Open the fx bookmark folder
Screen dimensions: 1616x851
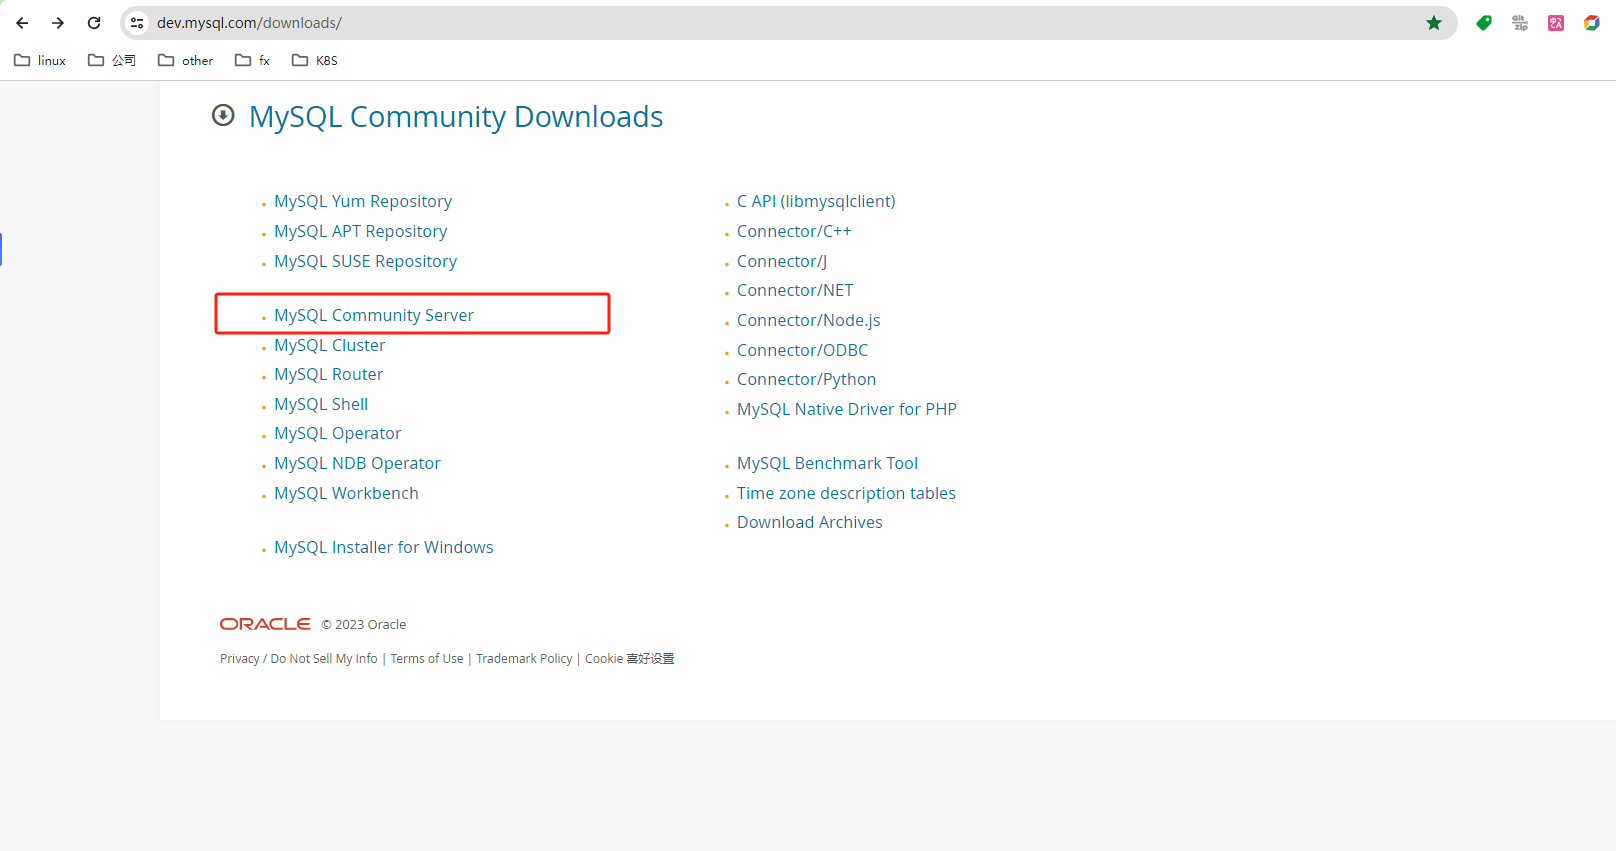pyautogui.click(x=252, y=61)
